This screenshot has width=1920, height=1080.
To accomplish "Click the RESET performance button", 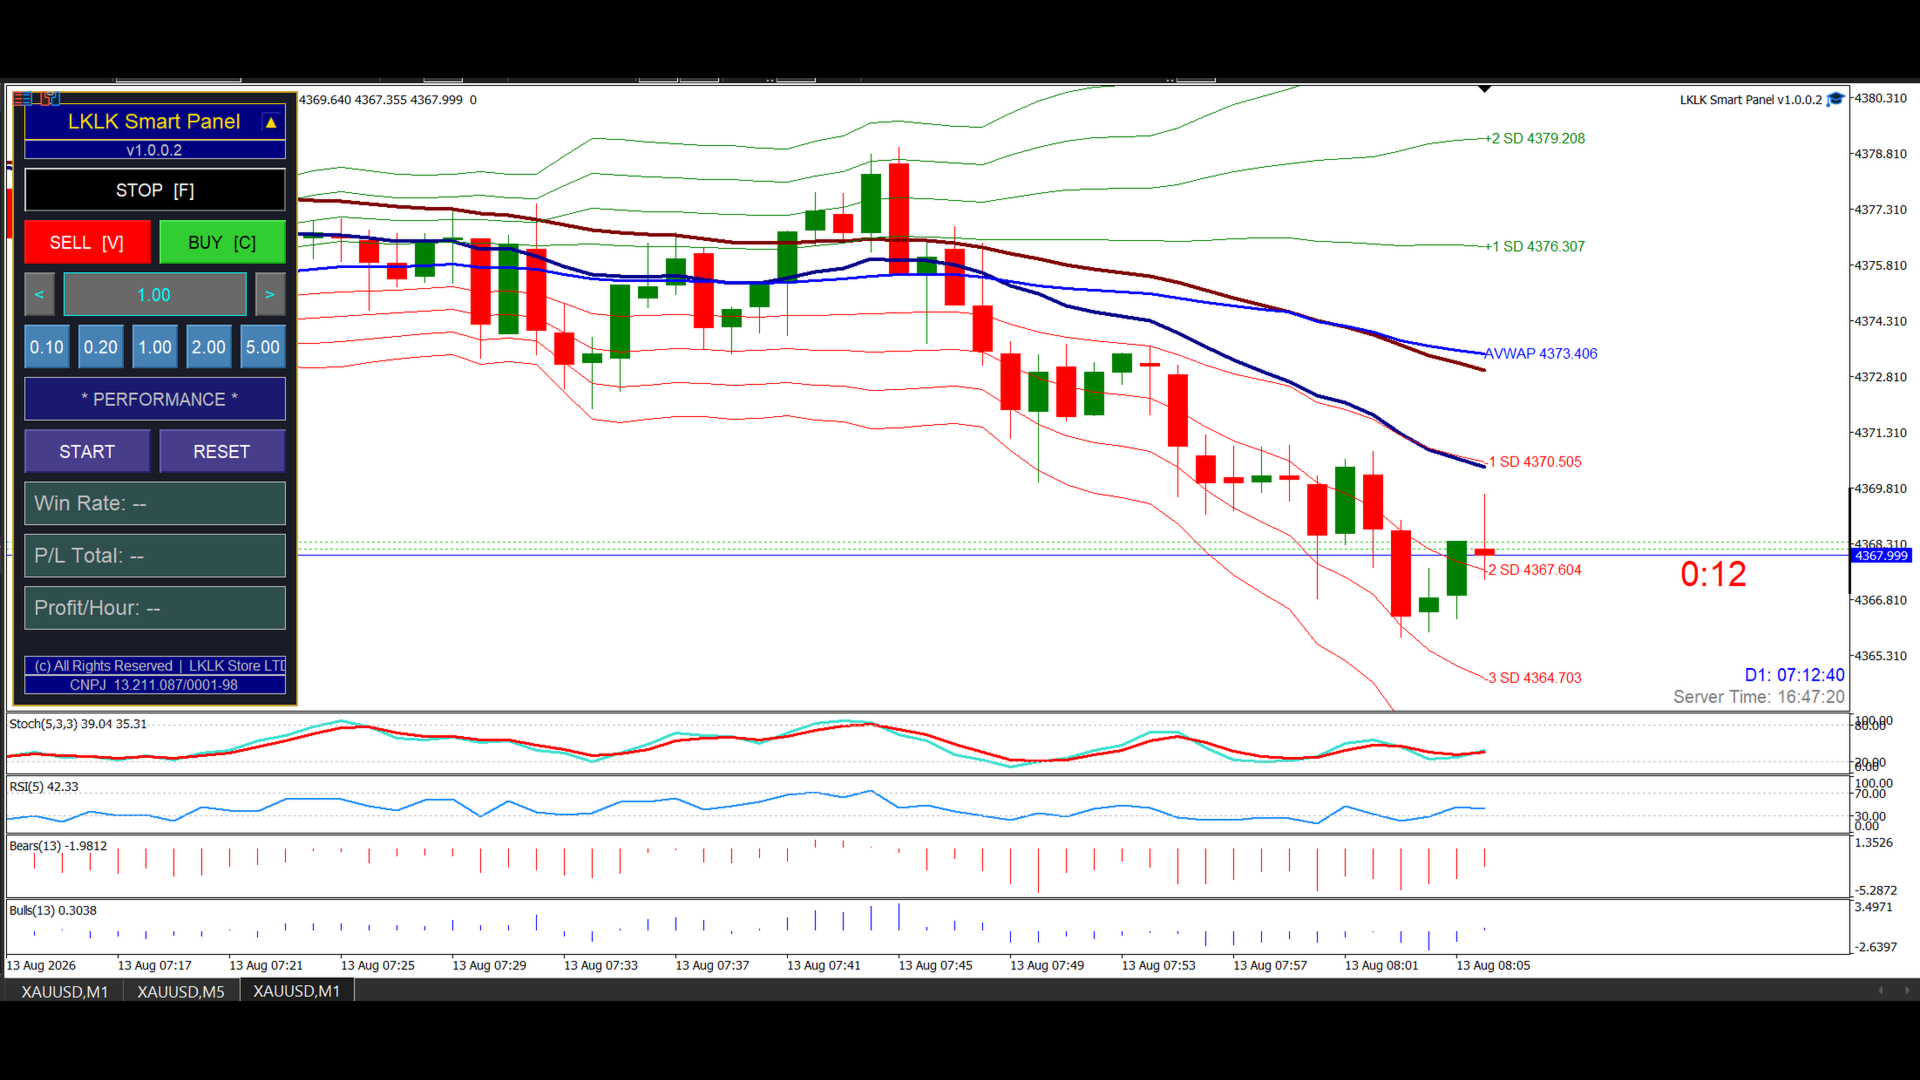I will pos(222,452).
